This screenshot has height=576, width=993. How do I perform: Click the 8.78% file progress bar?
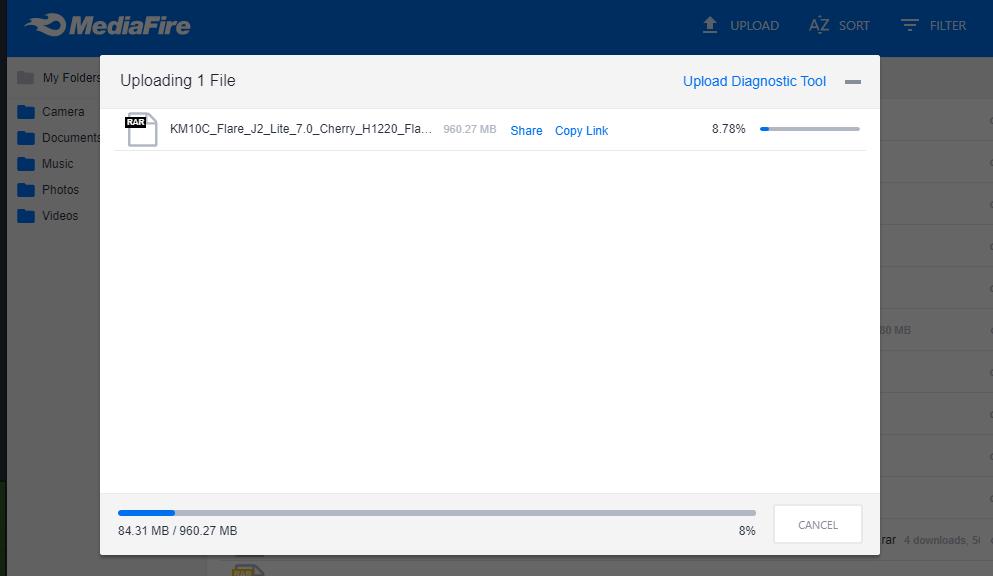tap(809, 129)
